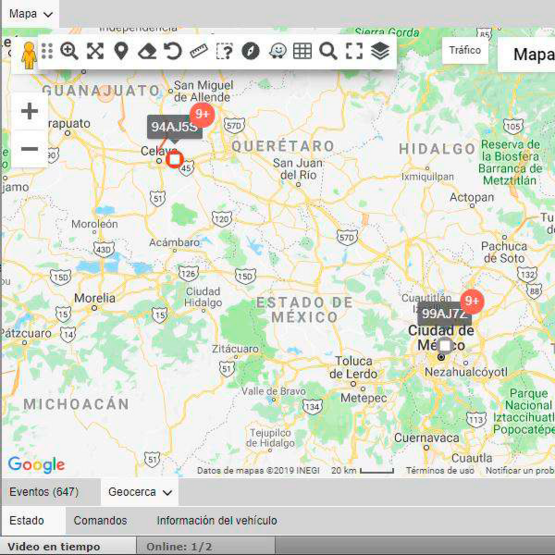Screen dimensions: 555x555
Task: Click the zoom-in magnifier tool icon
Action: 69,51
